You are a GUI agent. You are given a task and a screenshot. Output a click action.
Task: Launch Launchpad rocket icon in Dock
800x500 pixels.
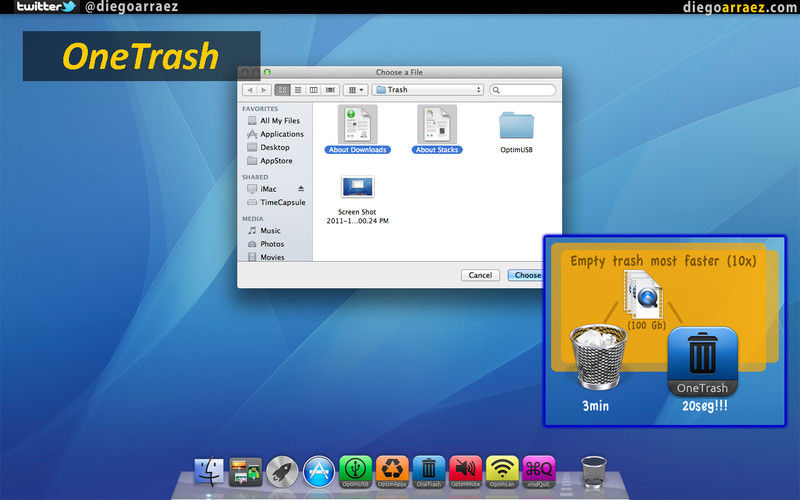pyautogui.click(x=282, y=471)
